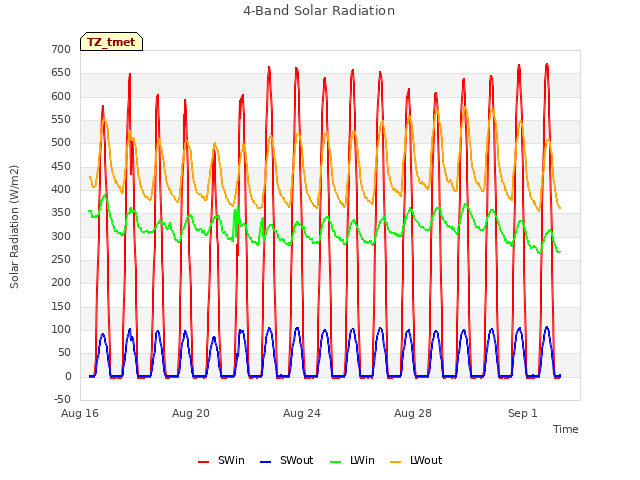
Task: Click the first green LWin peak after Aug 16
Action: (105, 196)
